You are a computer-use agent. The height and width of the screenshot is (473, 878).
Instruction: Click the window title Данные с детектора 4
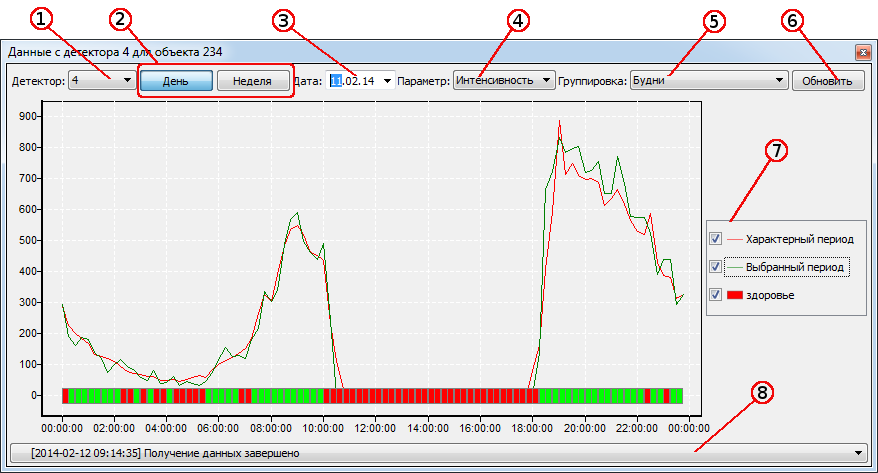115,52
